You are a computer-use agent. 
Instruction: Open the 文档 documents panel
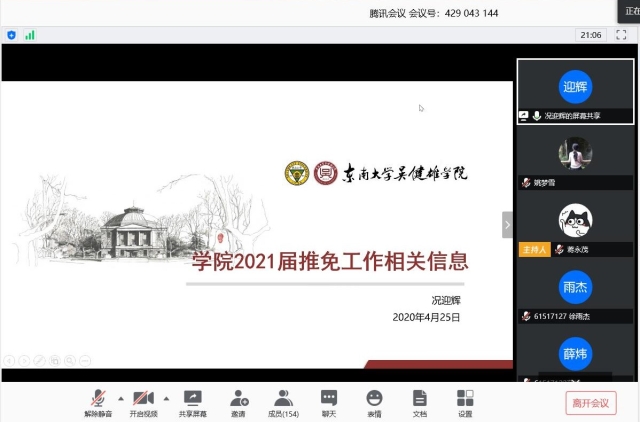(x=420, y=403)
